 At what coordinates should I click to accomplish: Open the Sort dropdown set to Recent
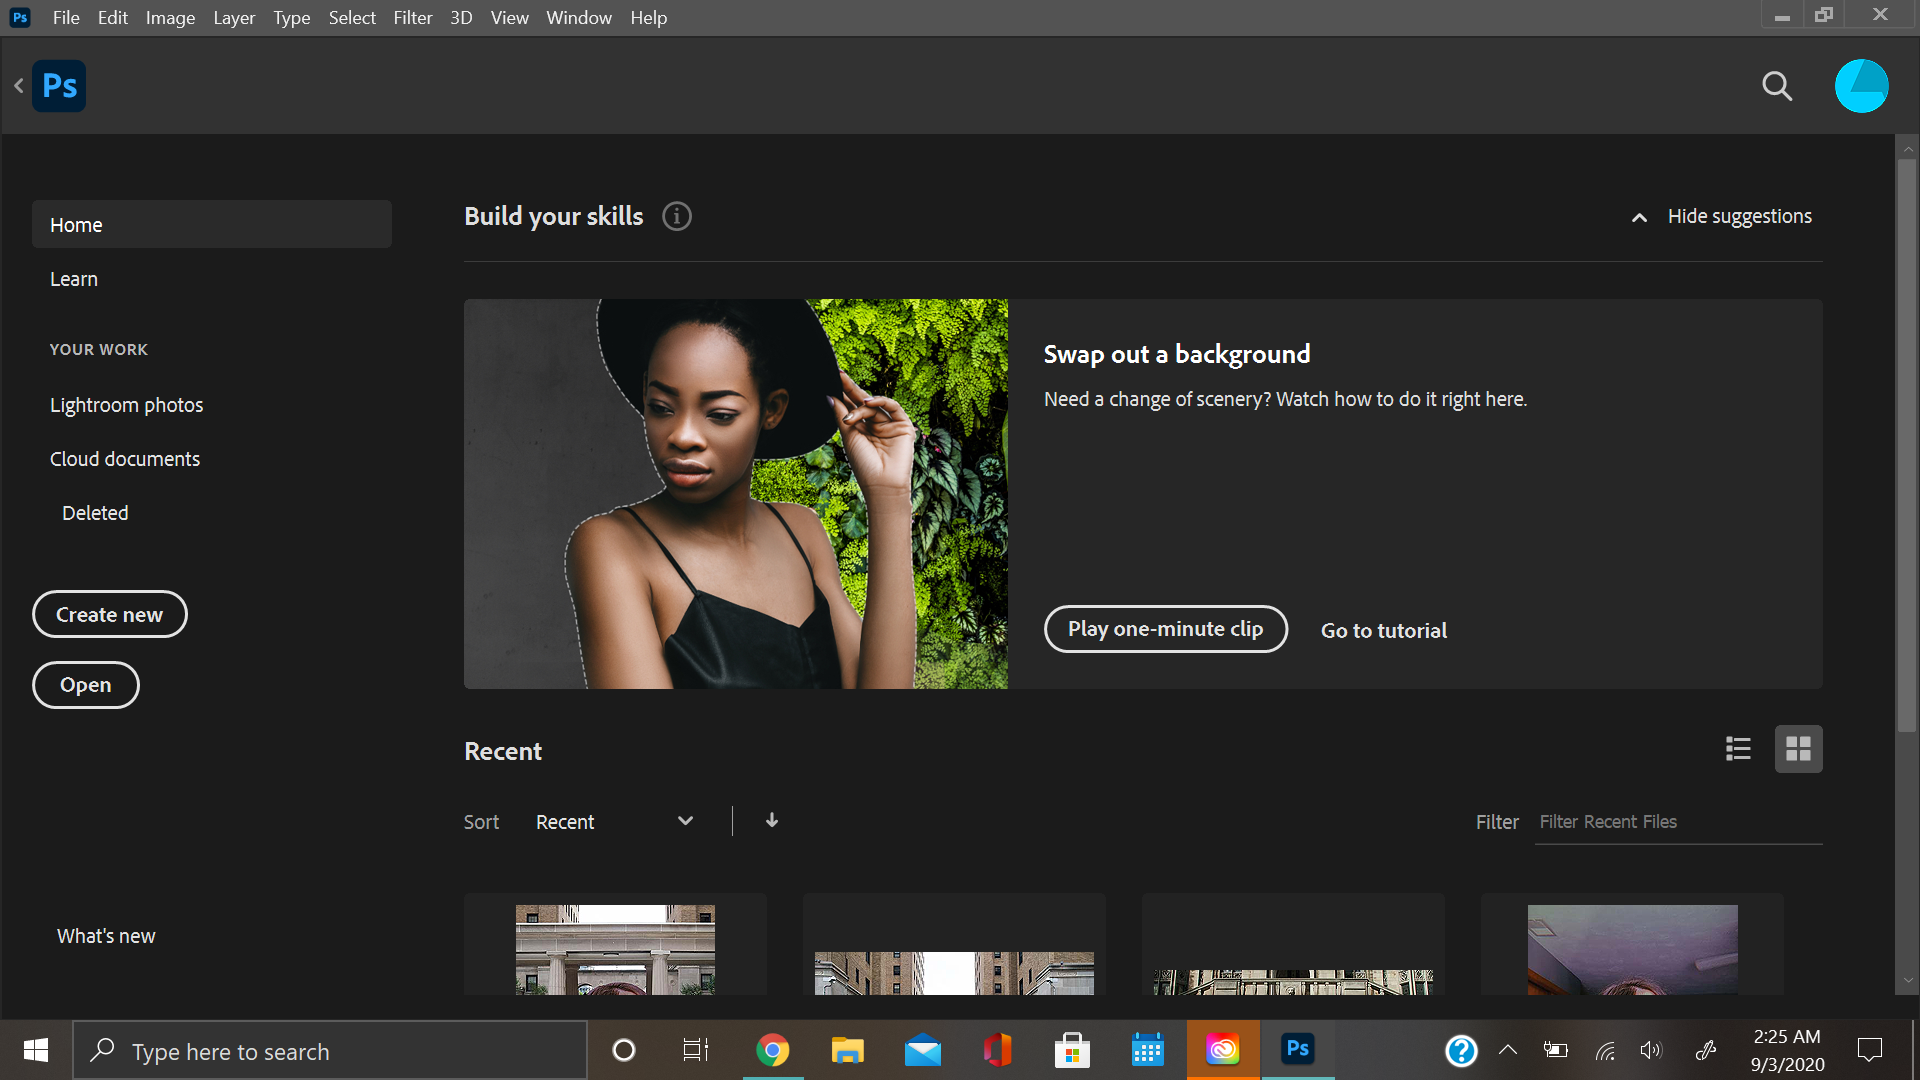[614, 821]
